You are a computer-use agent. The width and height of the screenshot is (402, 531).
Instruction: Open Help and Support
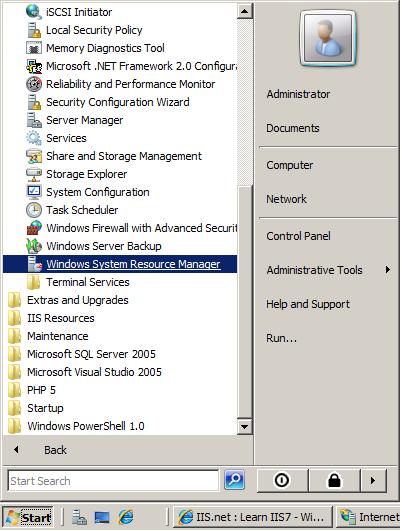(x=308, y=304)
